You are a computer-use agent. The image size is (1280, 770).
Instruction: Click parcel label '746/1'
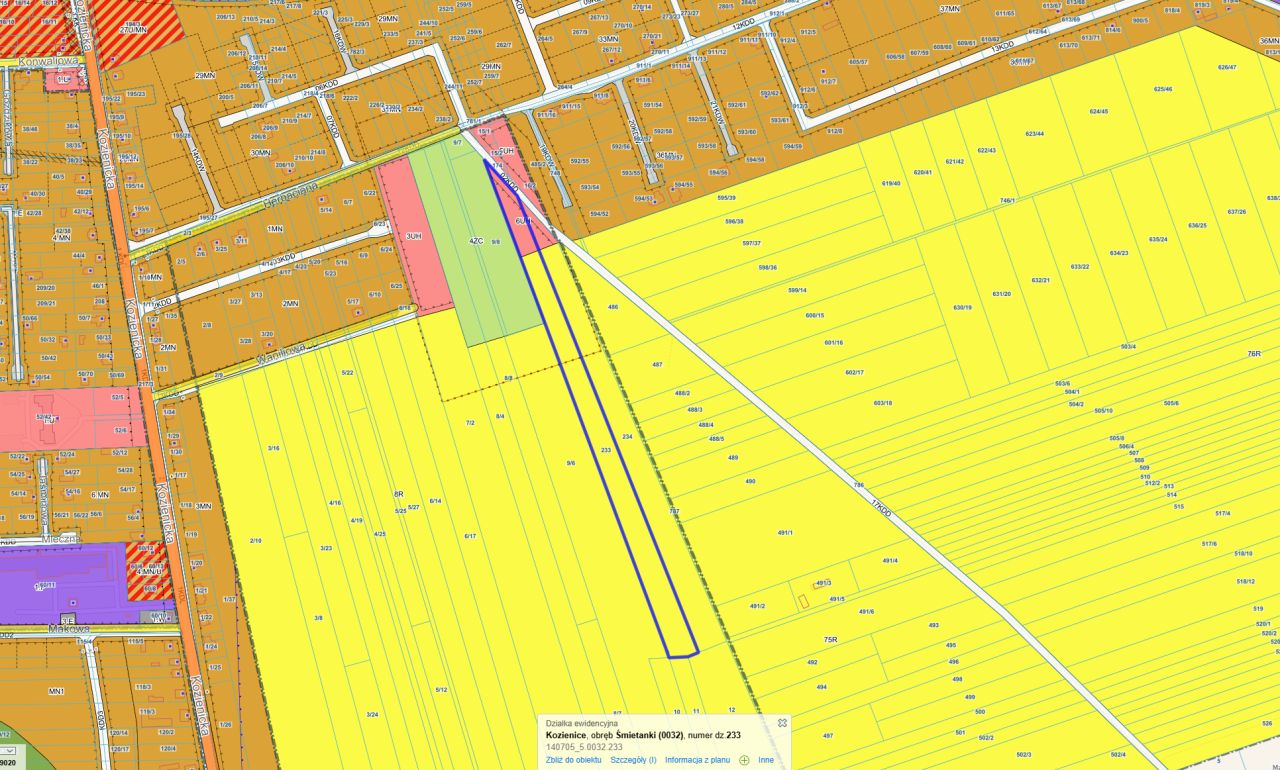(1007, 201)
